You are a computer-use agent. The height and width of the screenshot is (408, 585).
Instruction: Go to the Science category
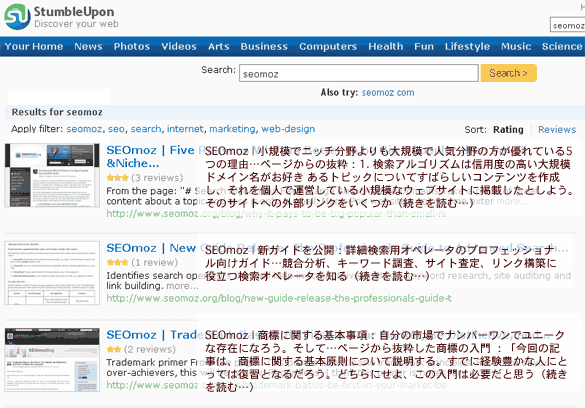tap(562, 46)
